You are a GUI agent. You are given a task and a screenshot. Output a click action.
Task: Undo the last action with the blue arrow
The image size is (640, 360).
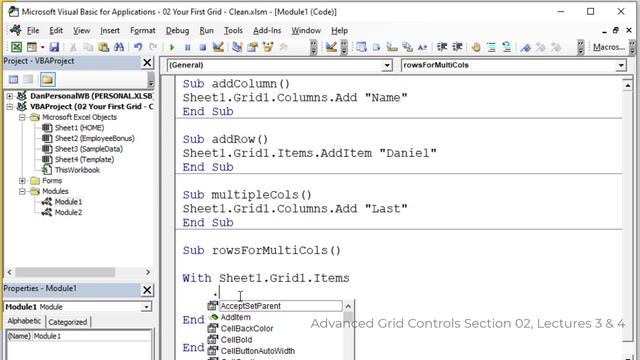[138, 47]
